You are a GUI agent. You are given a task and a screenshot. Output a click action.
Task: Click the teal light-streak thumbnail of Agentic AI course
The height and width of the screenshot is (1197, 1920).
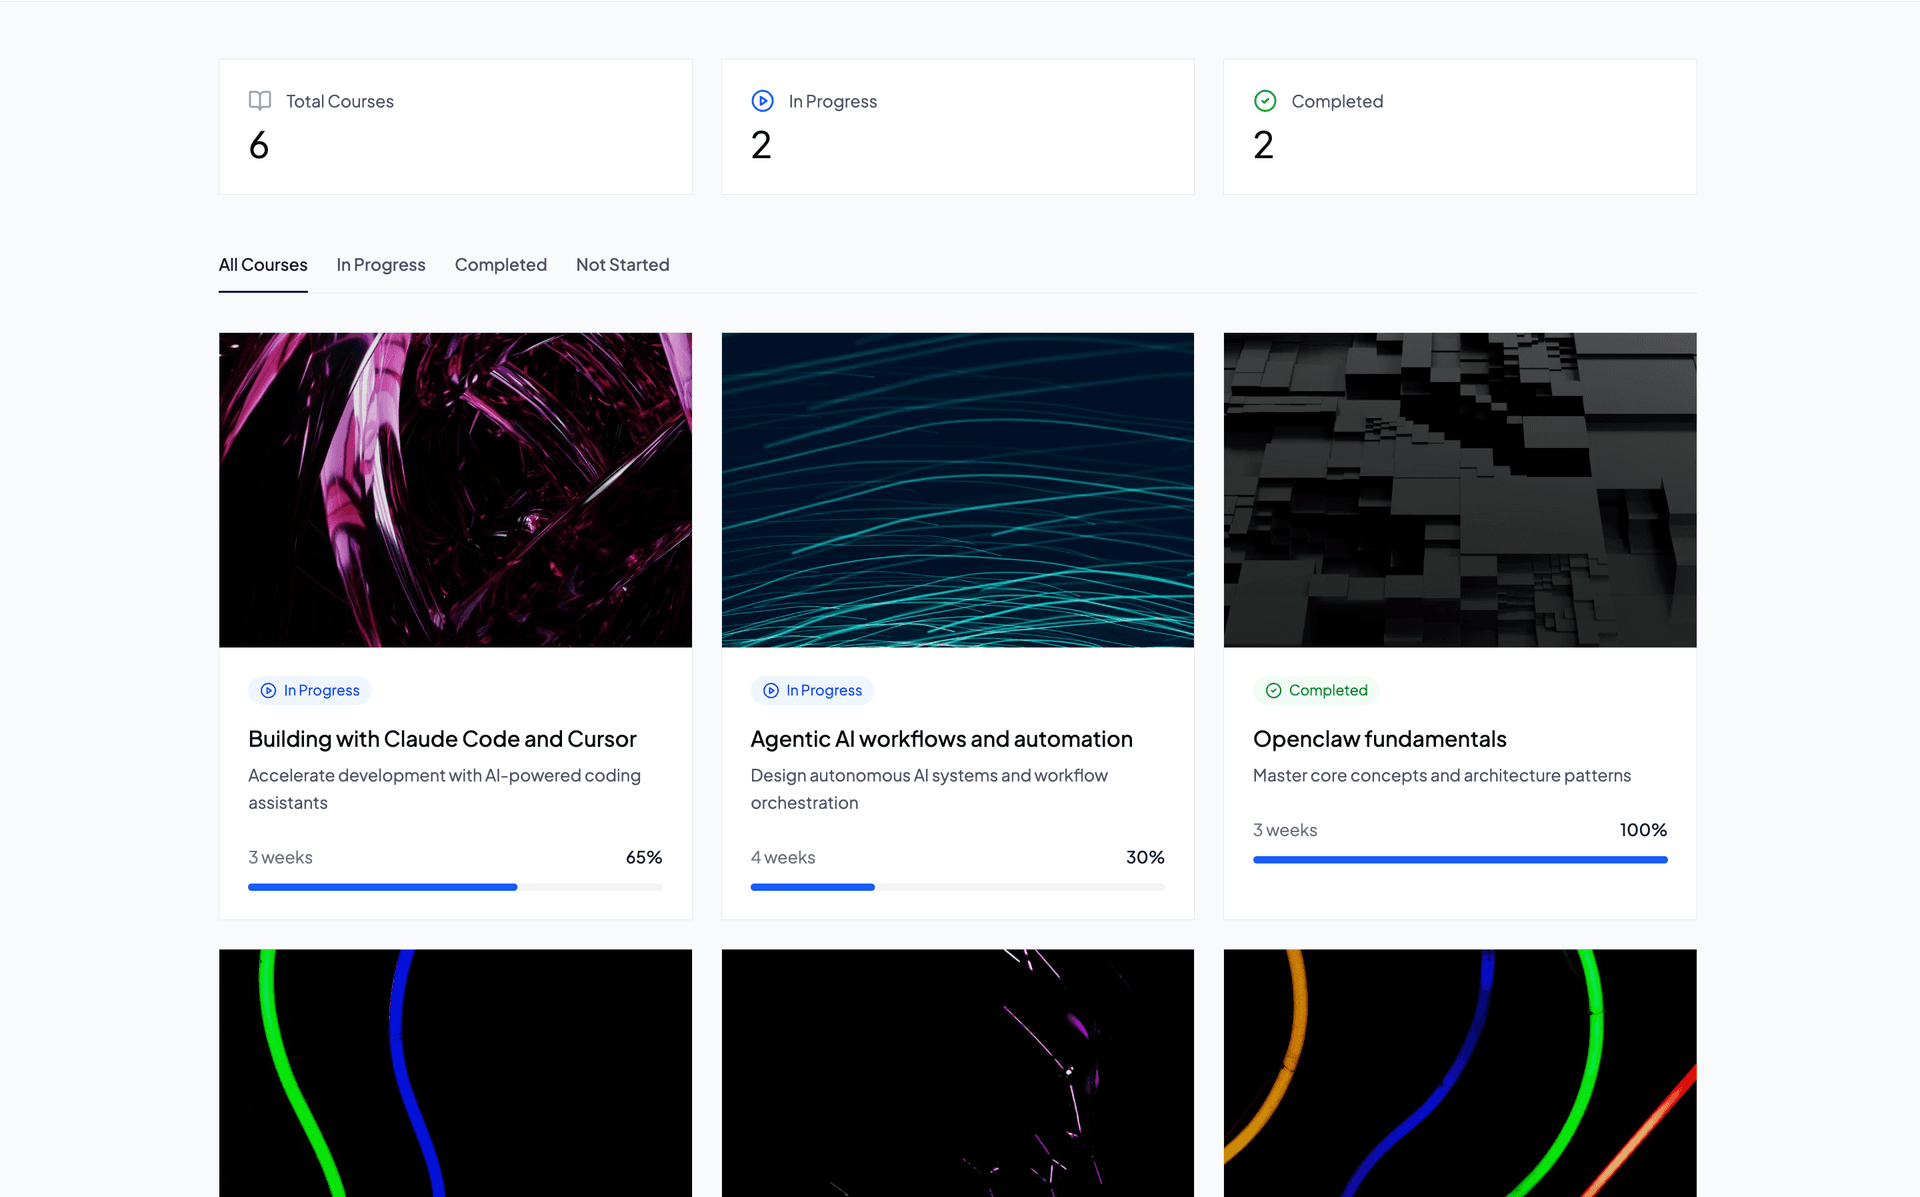(957, 490)
